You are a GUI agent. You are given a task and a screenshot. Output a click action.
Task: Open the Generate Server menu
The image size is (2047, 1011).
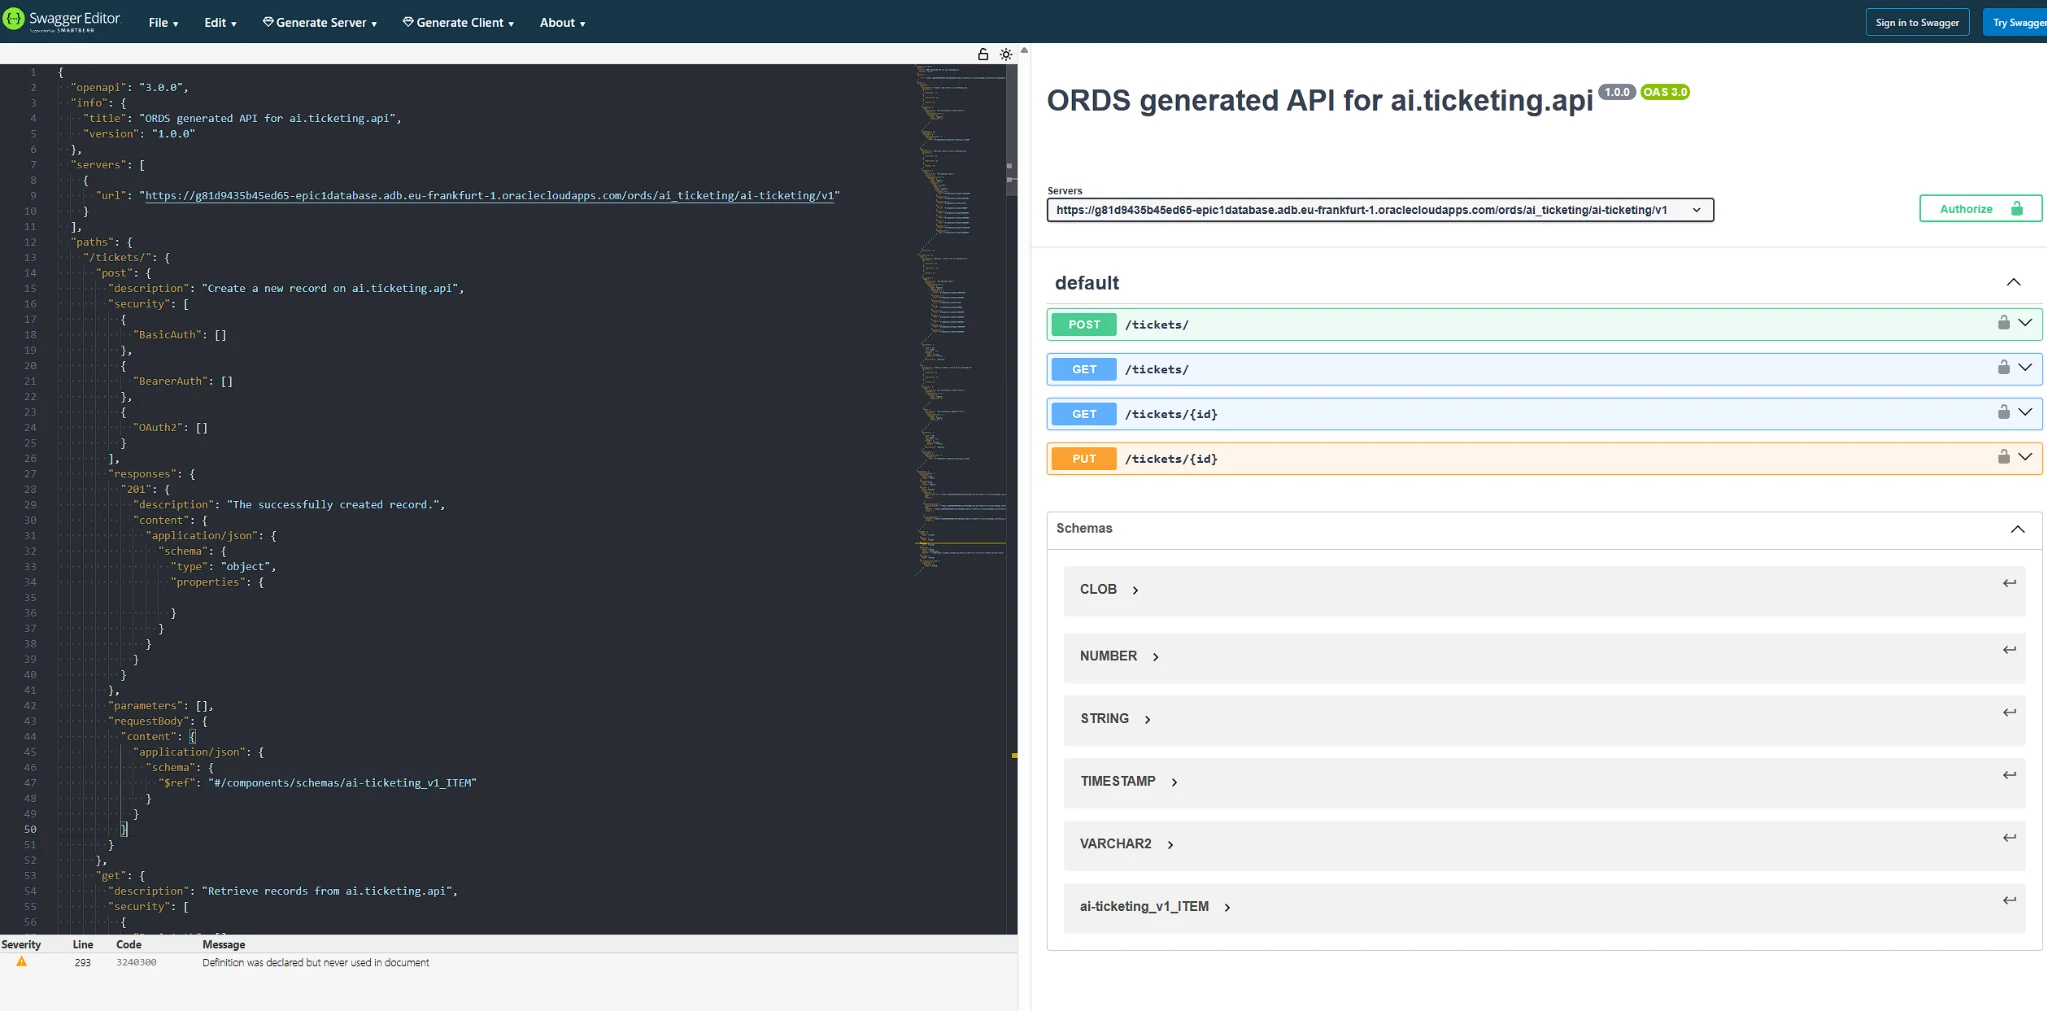click(x=320, y=22)
